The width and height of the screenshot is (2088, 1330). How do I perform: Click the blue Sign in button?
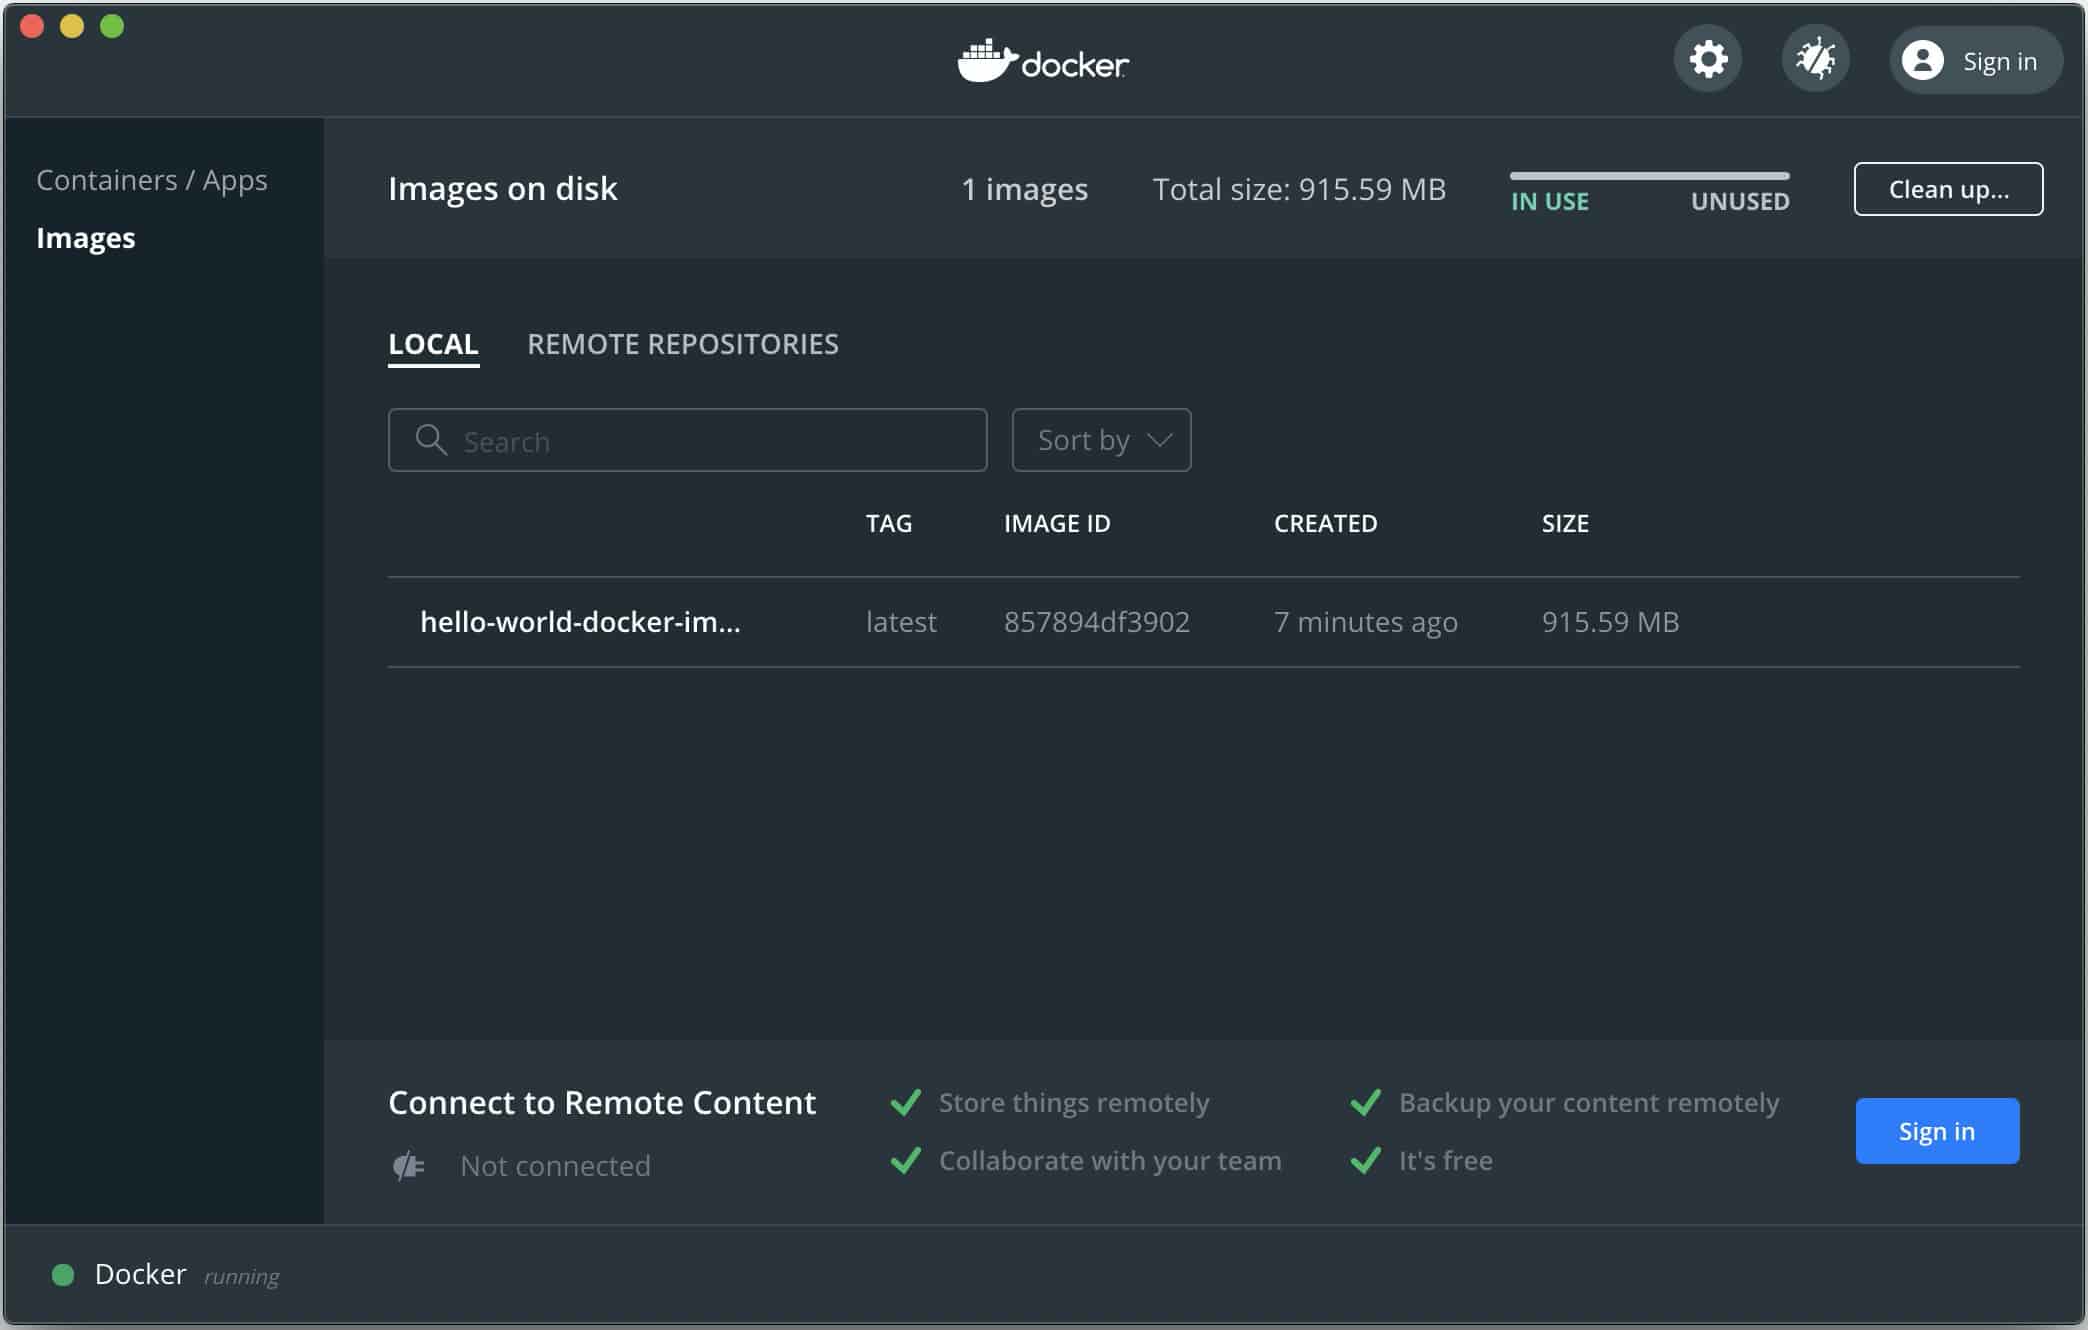(1937, 1131)
